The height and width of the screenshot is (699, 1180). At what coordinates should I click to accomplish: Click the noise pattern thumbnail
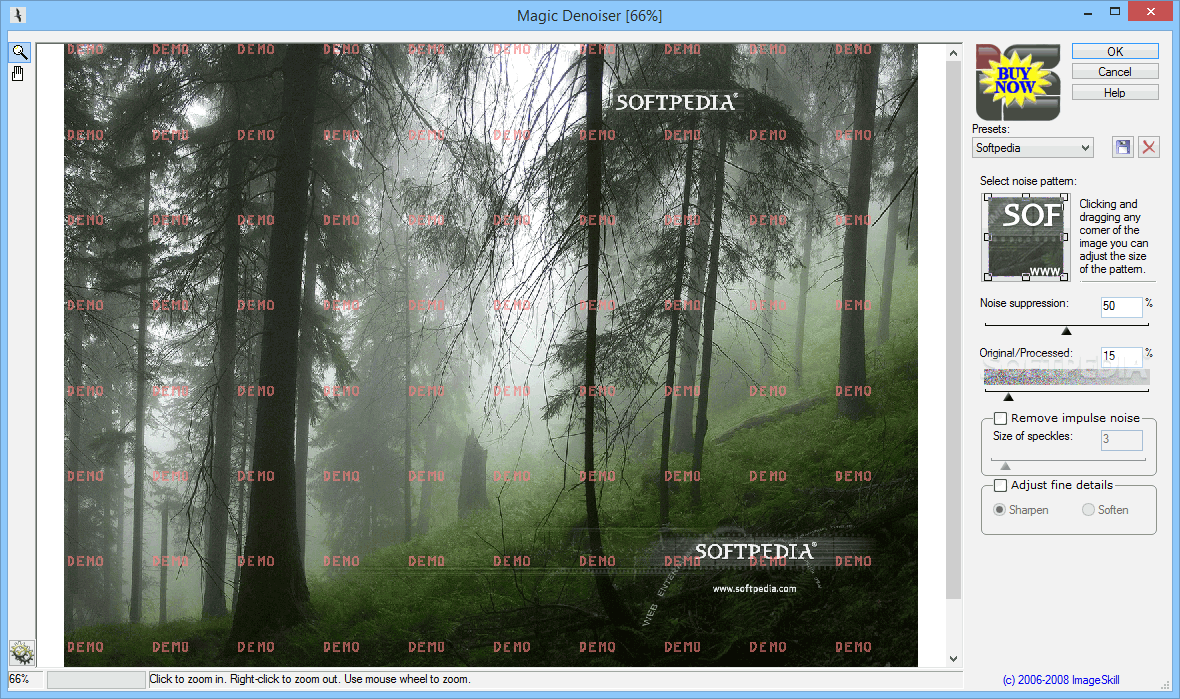pos(1026,237)
